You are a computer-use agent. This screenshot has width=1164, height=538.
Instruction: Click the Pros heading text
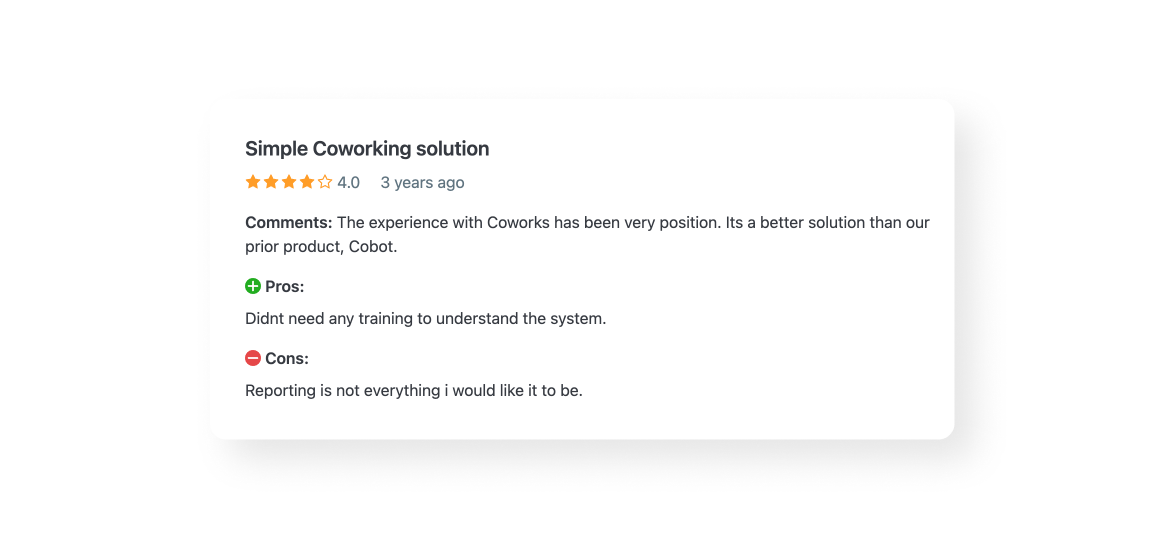point(285,287)
